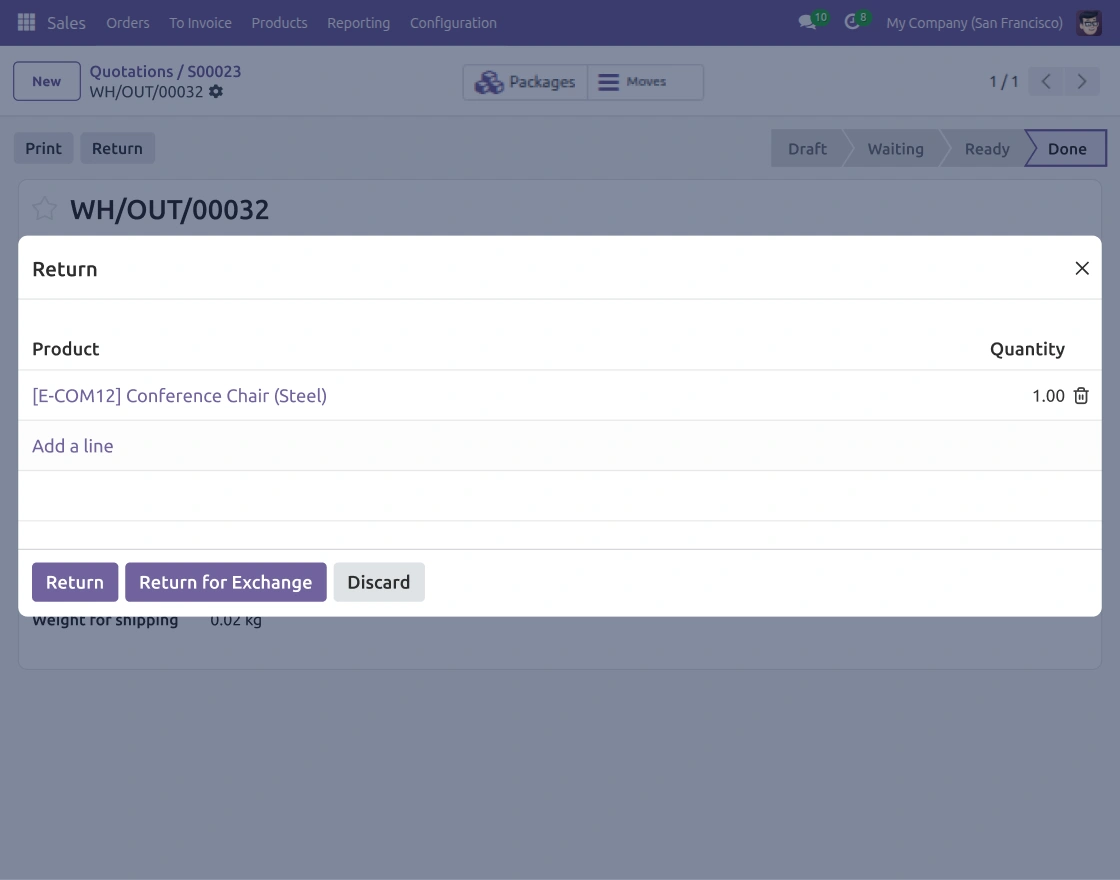Click Return for Exchange button

[226, 582]
